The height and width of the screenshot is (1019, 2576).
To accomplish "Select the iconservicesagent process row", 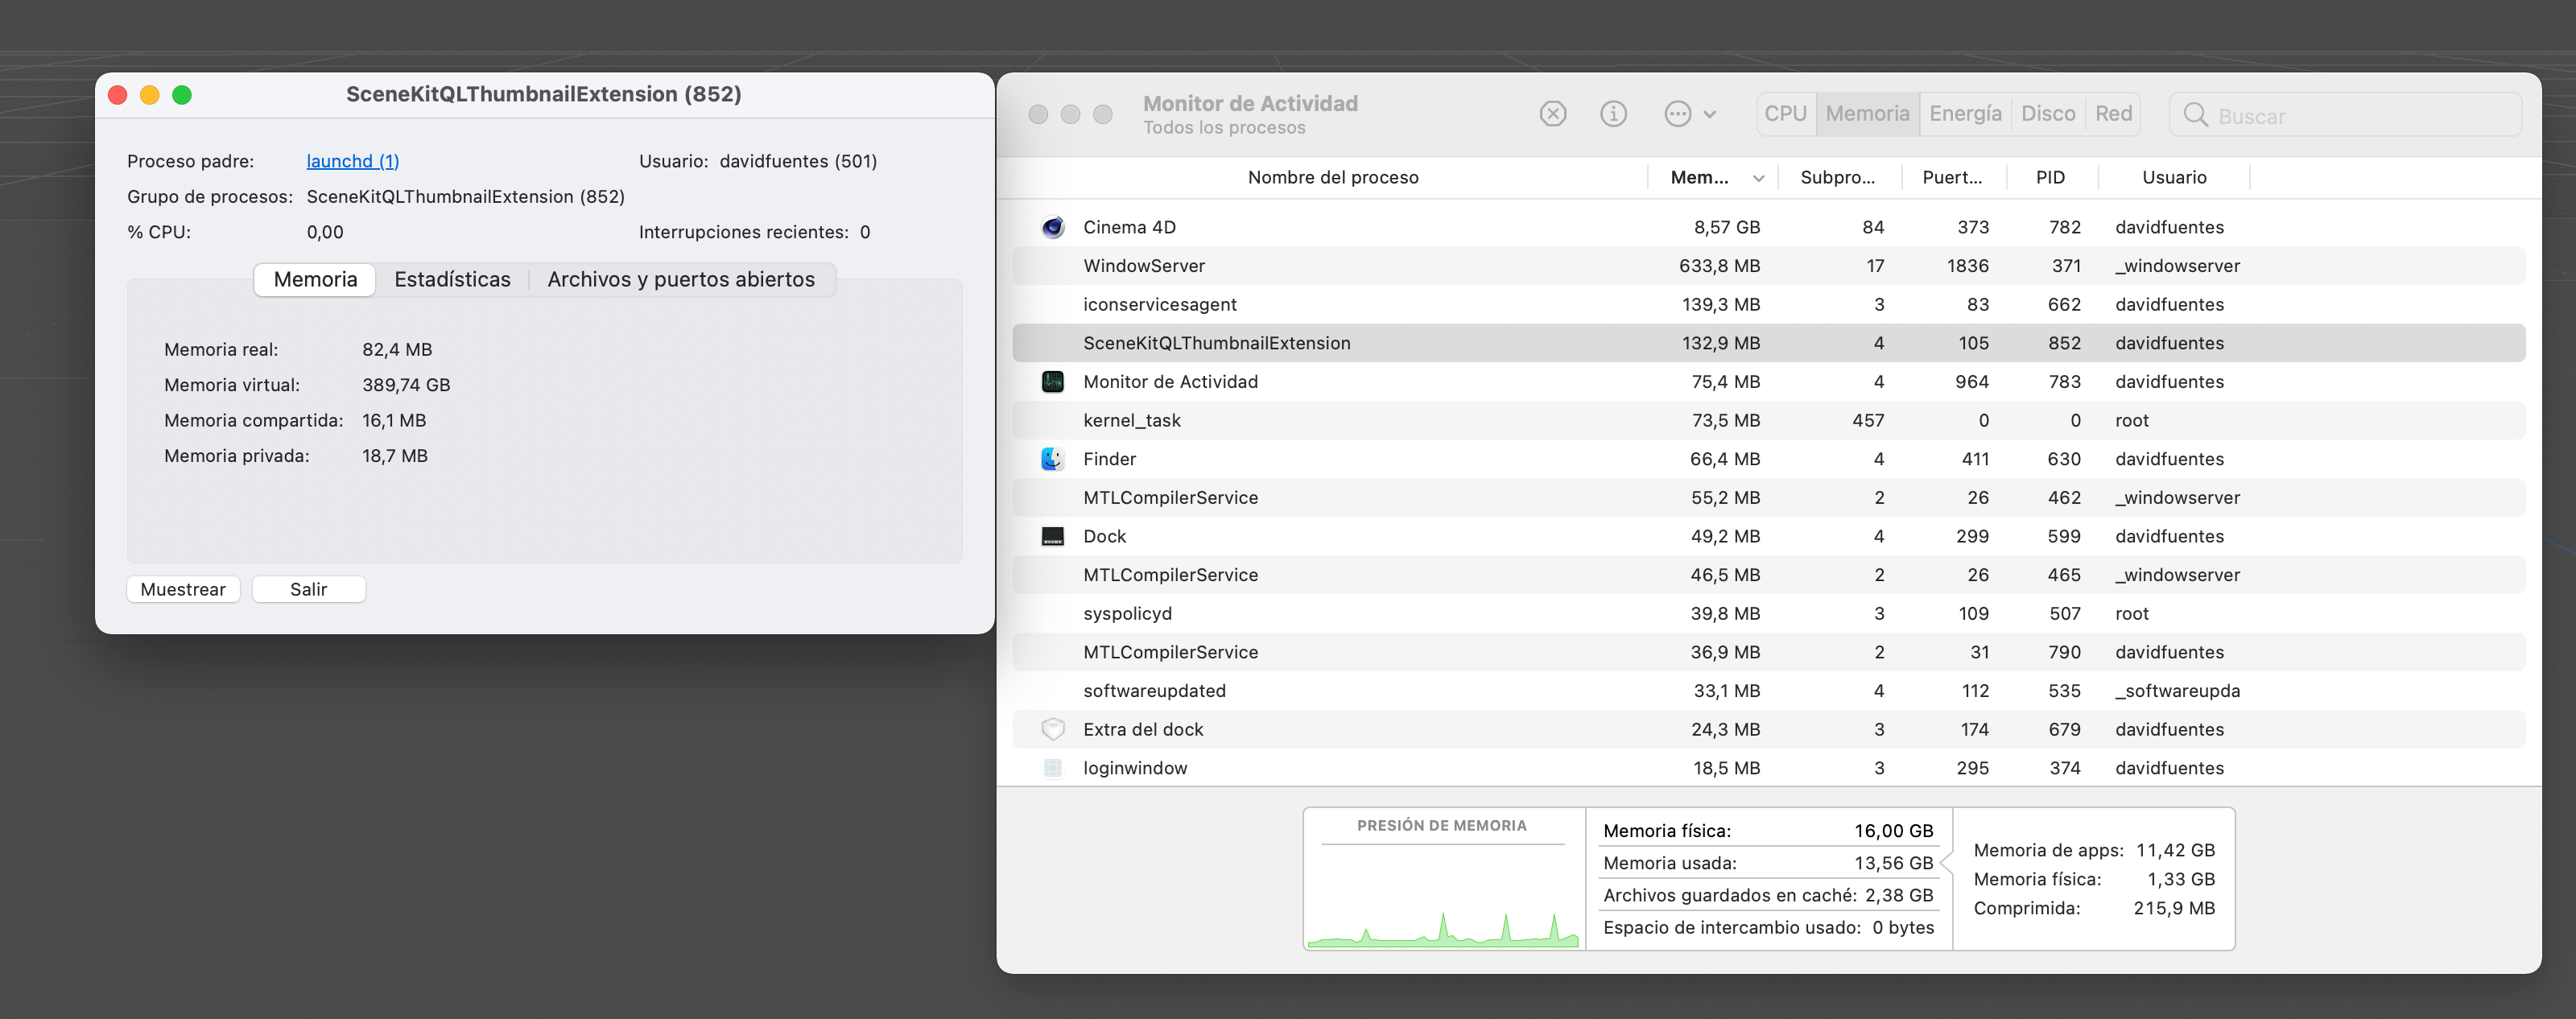I will pyautogui.click(x=1768, y=304).
